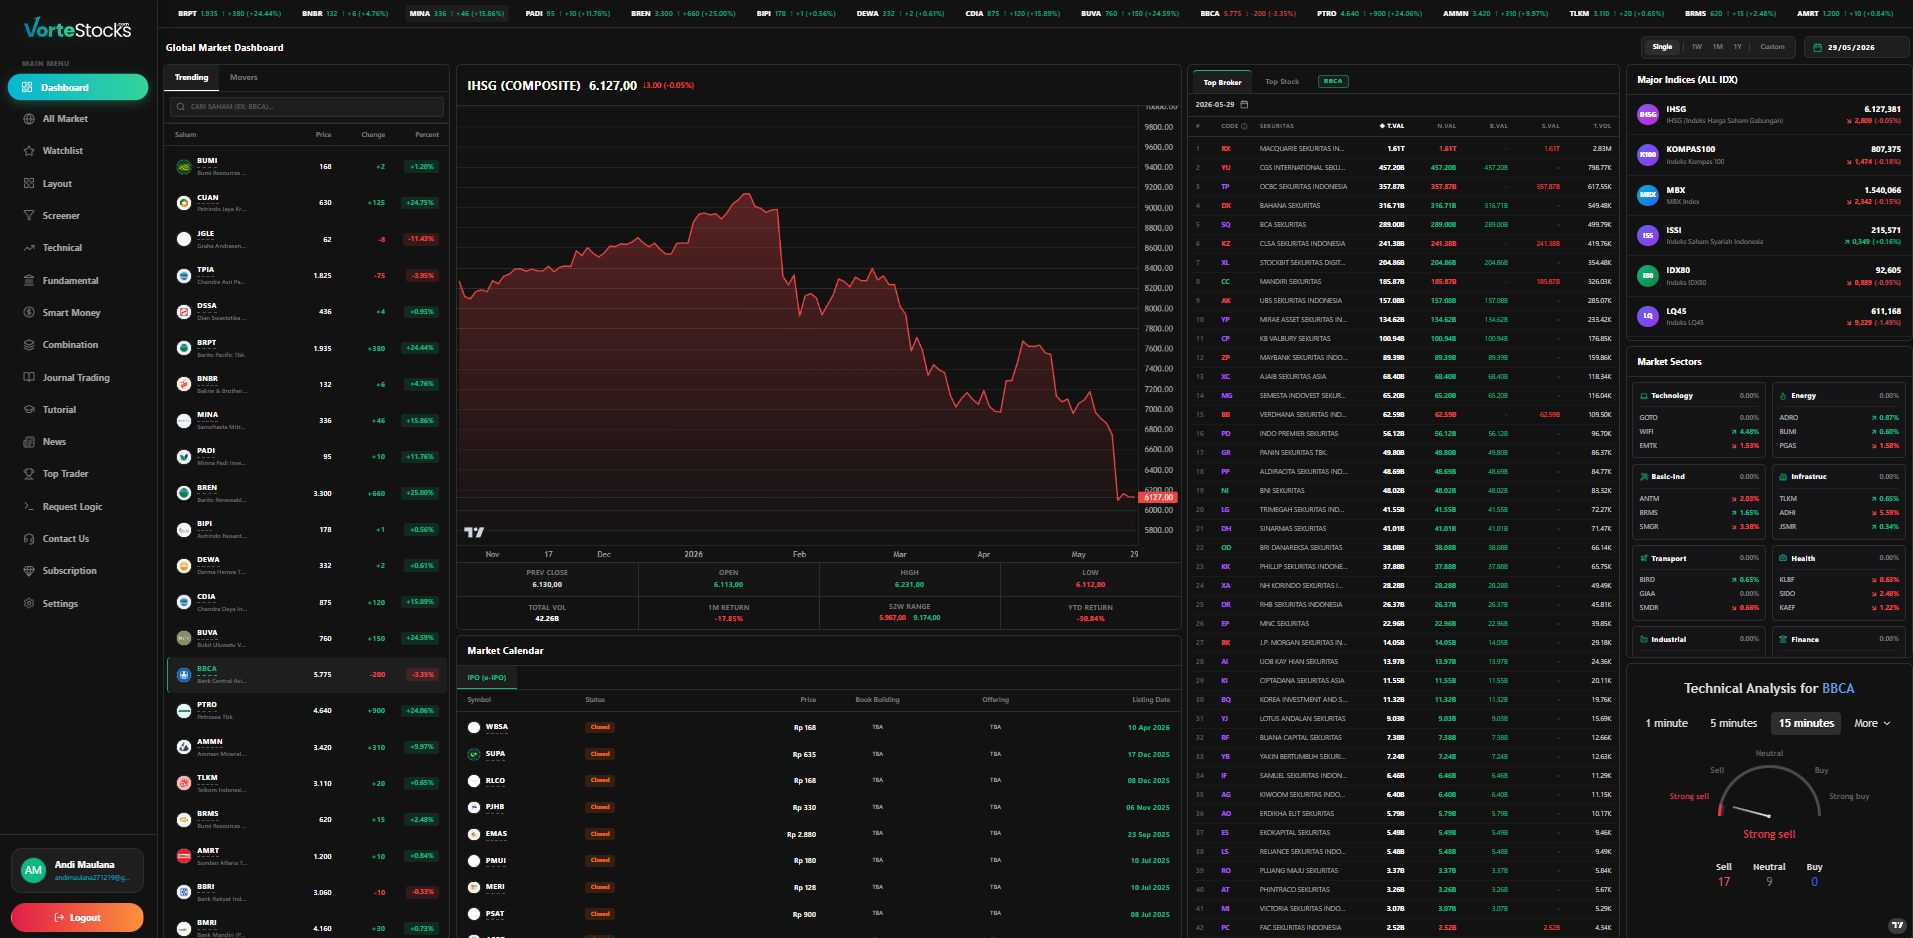The width and height of the screenshot is (1913, 938).
Task: Sort broker table by N.VAL column
Action: click(1446, 126)
